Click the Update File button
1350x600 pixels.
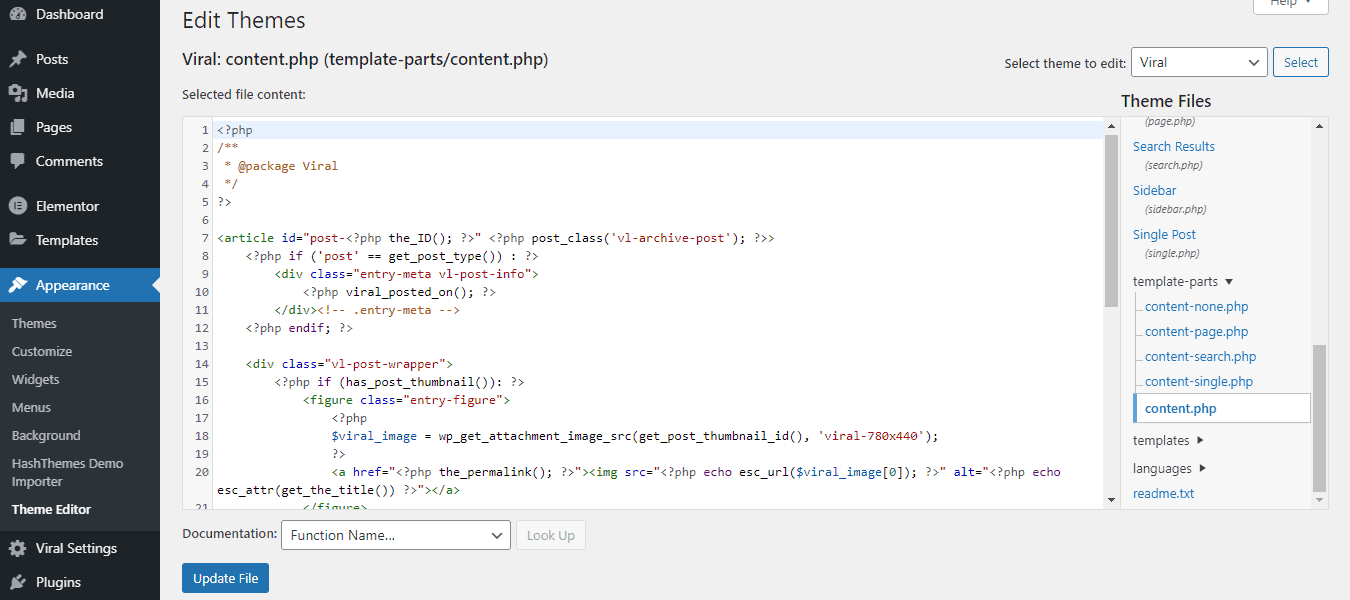(x=225, y=578)
